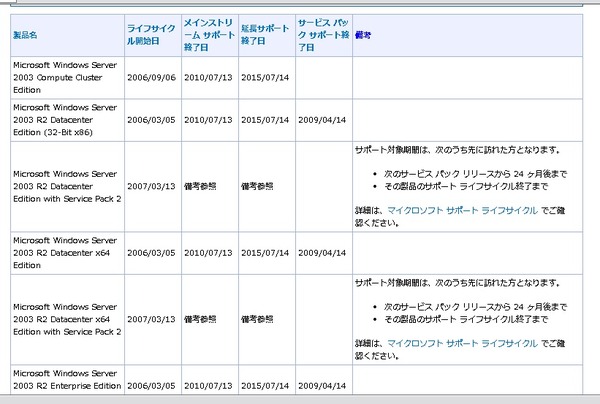Click 2007/03/13 in Datacenter Edition with Service Pack 2 row

coord(151,186)
